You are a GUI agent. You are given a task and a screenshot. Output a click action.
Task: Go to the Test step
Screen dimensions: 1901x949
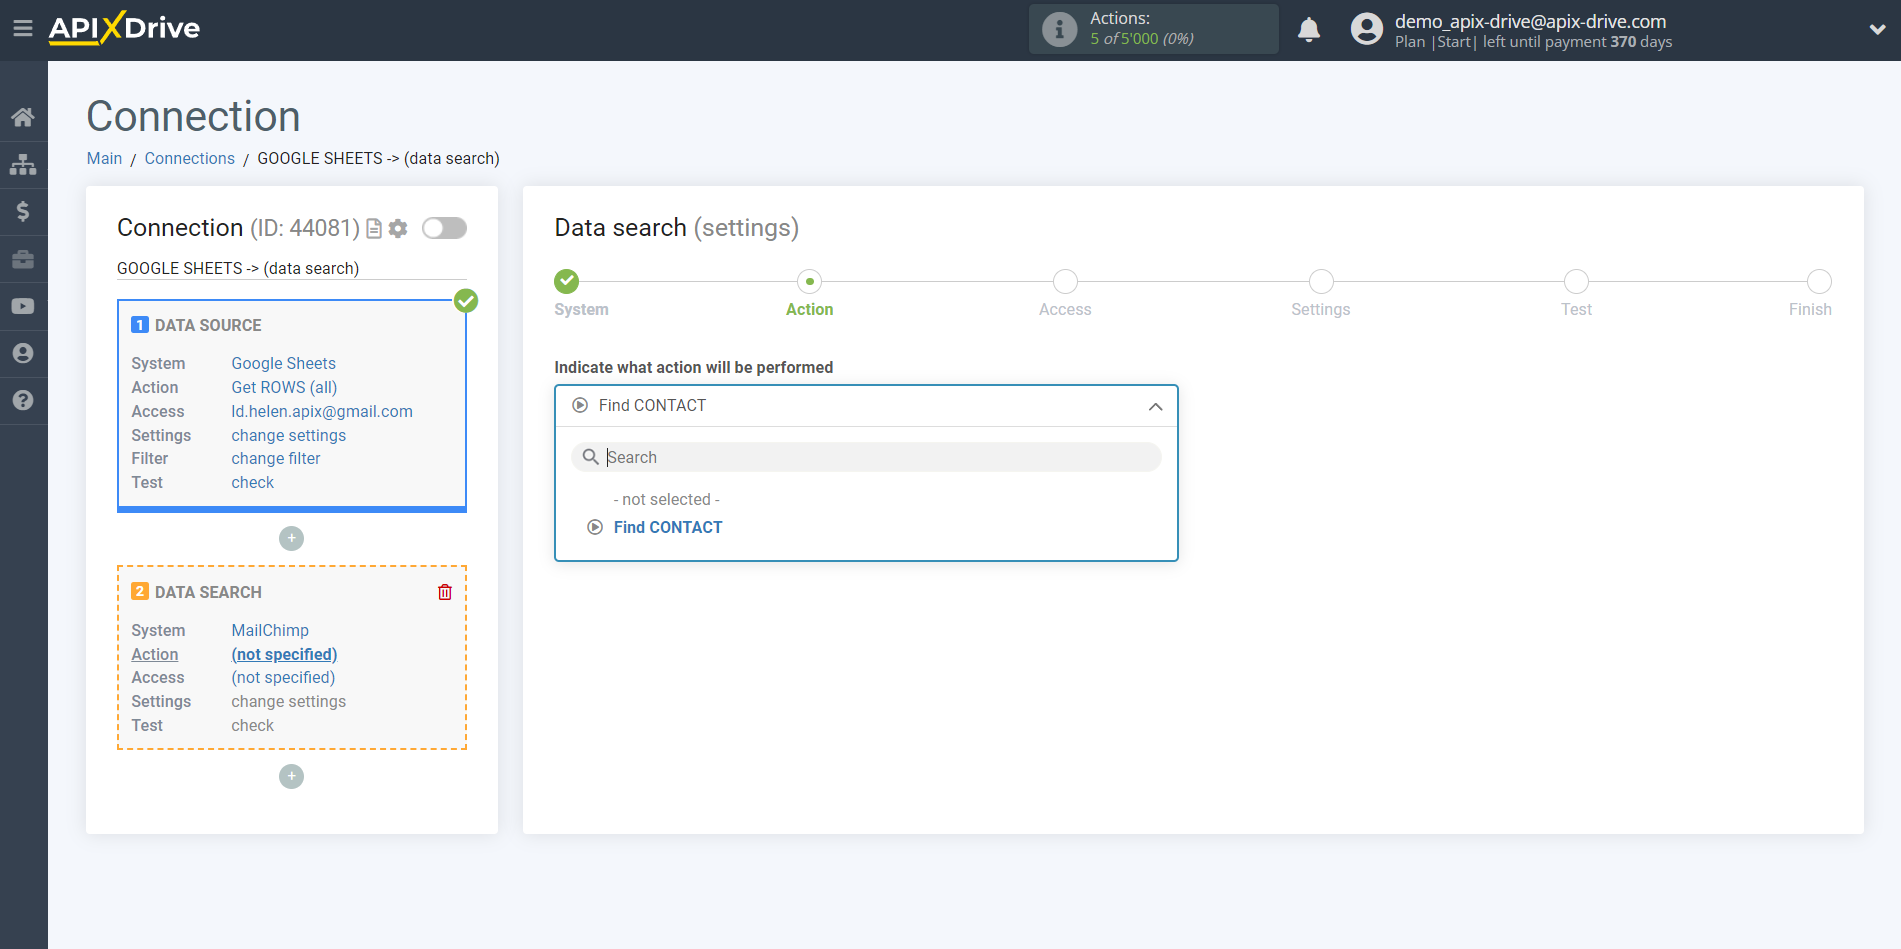pos(1576,282)
